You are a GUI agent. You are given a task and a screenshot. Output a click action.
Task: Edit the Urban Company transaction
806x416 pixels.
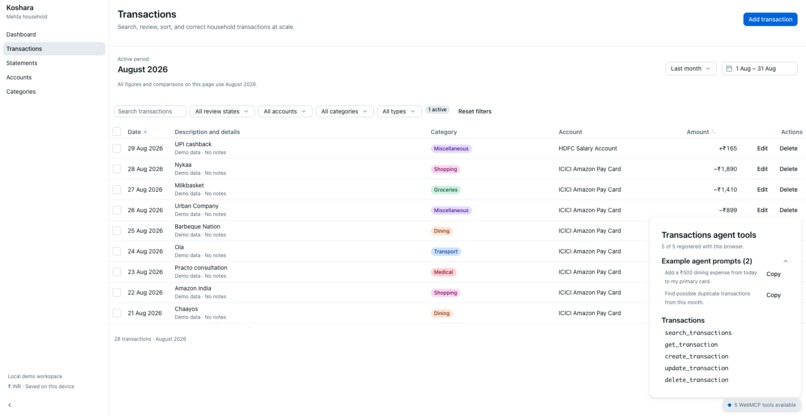pos(762,210)
